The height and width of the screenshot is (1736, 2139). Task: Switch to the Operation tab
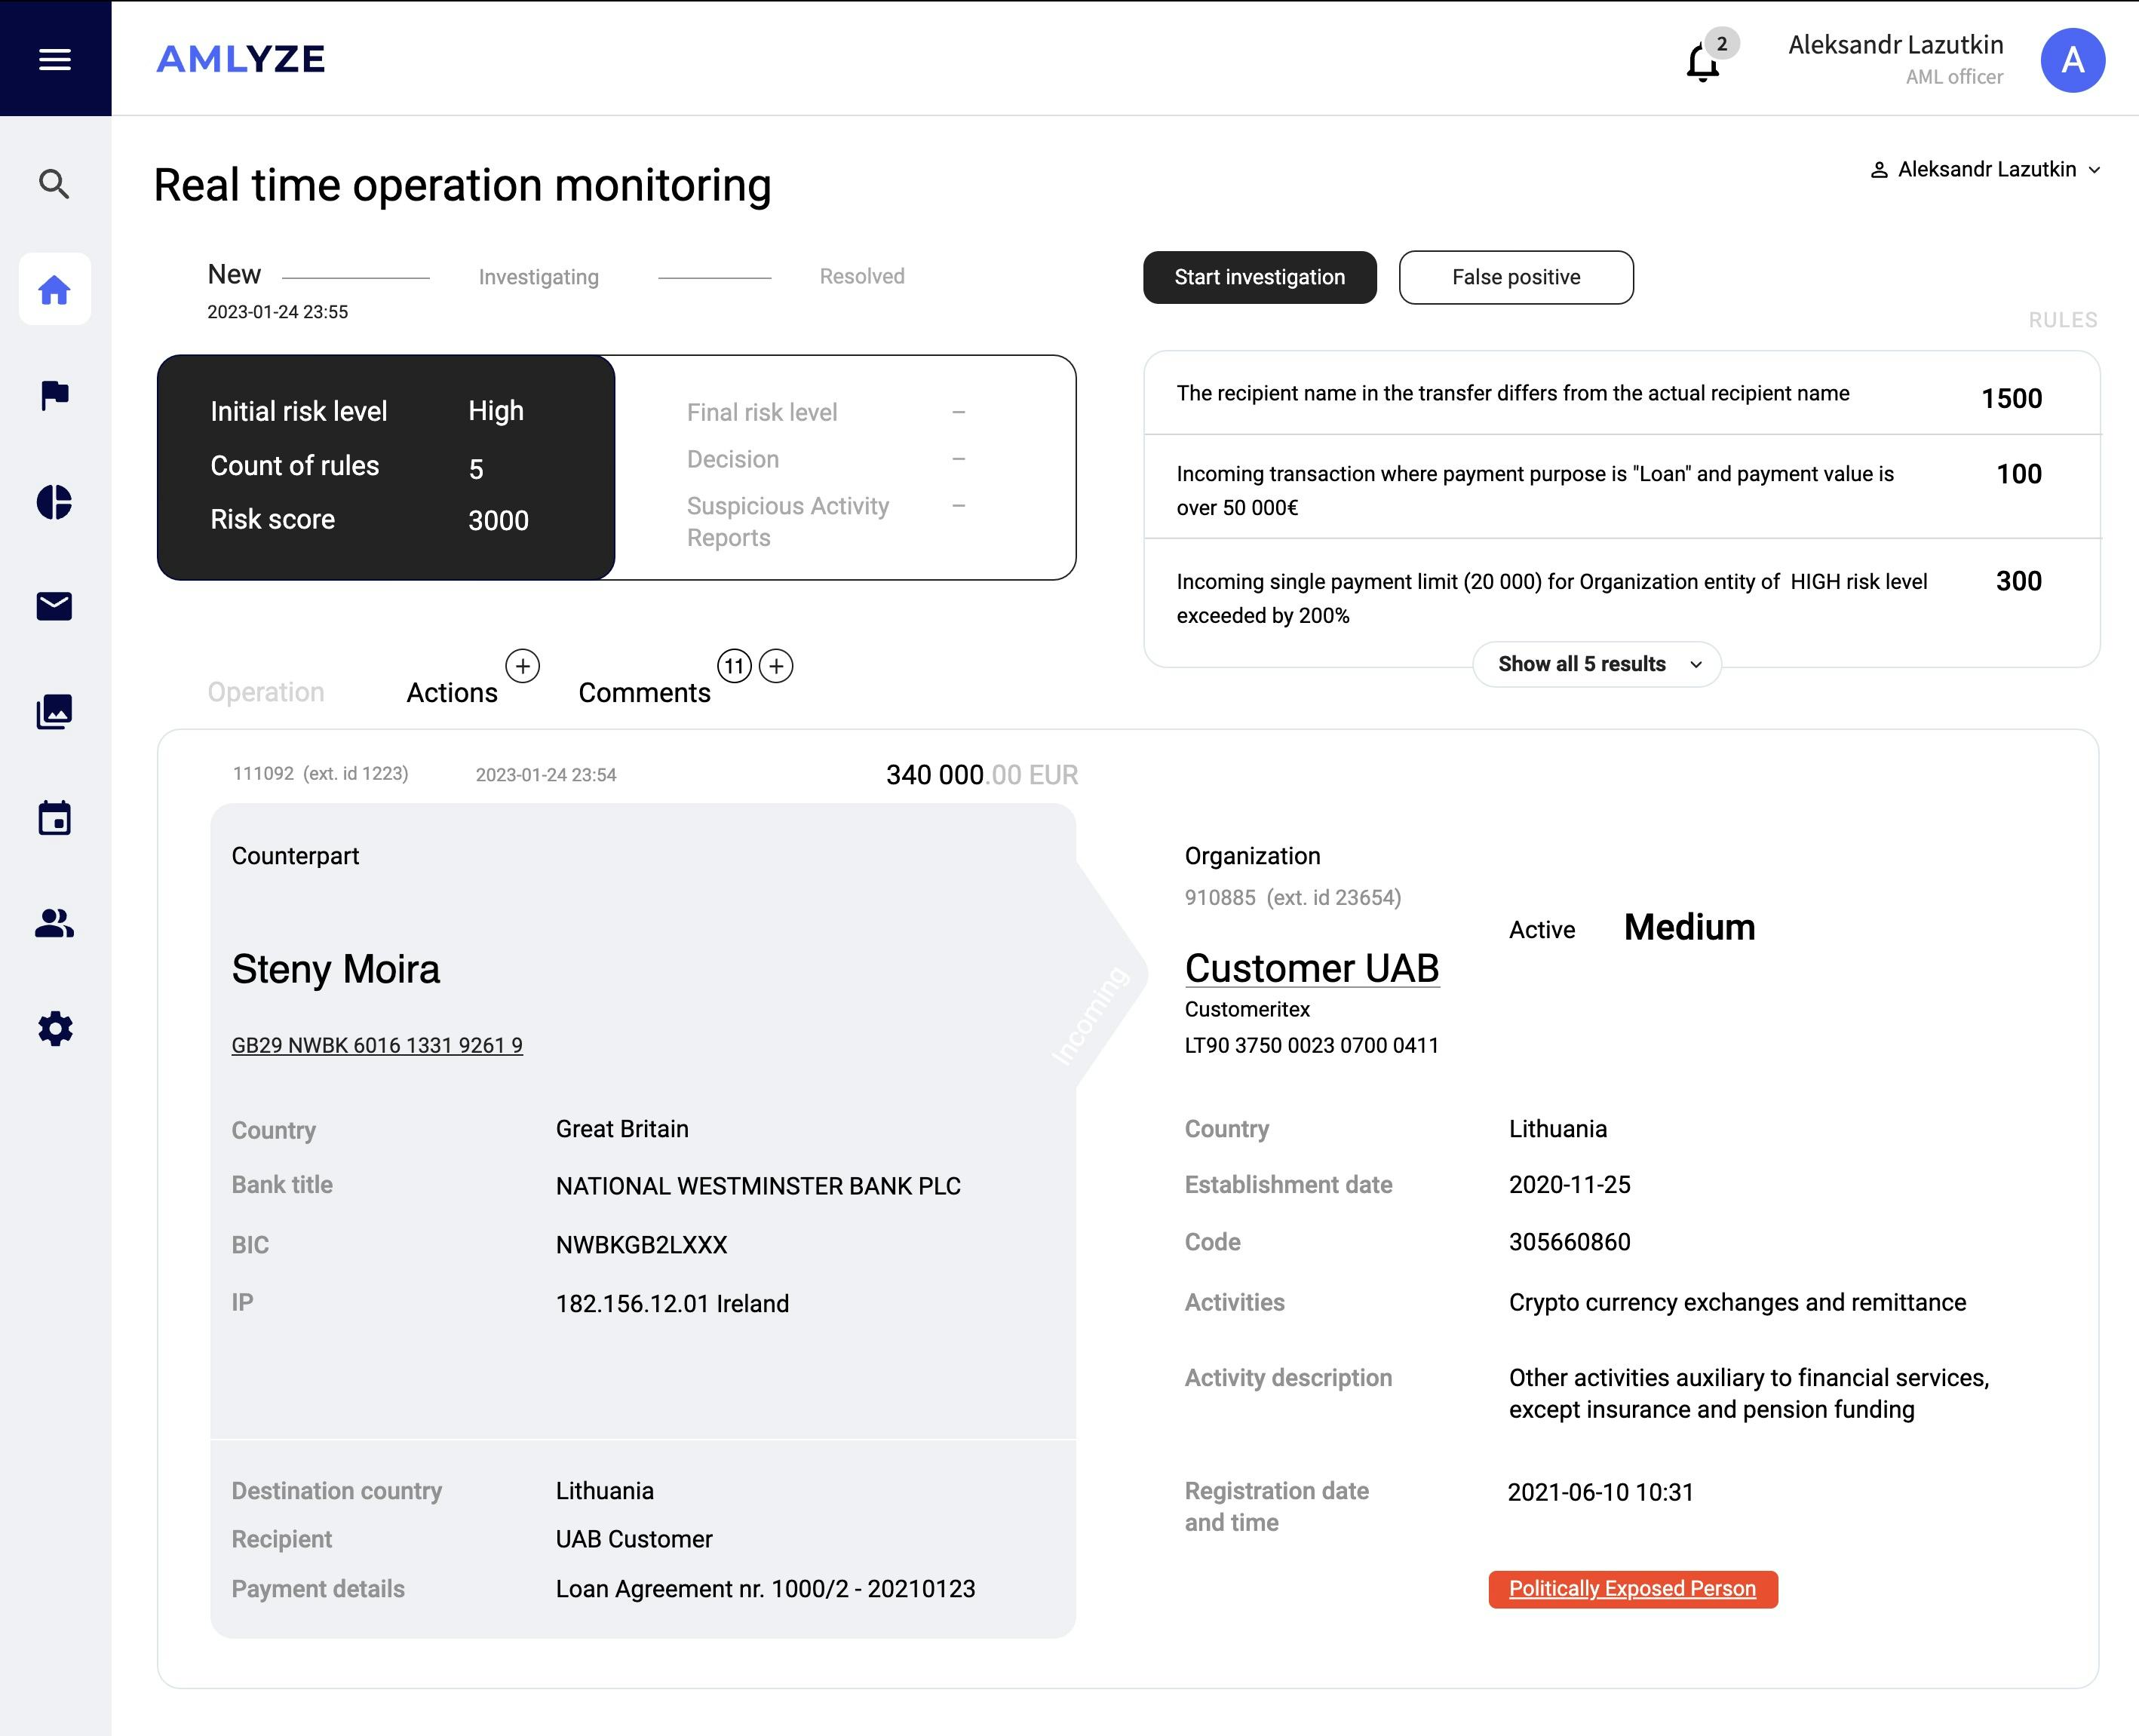[x=265, y=691]
